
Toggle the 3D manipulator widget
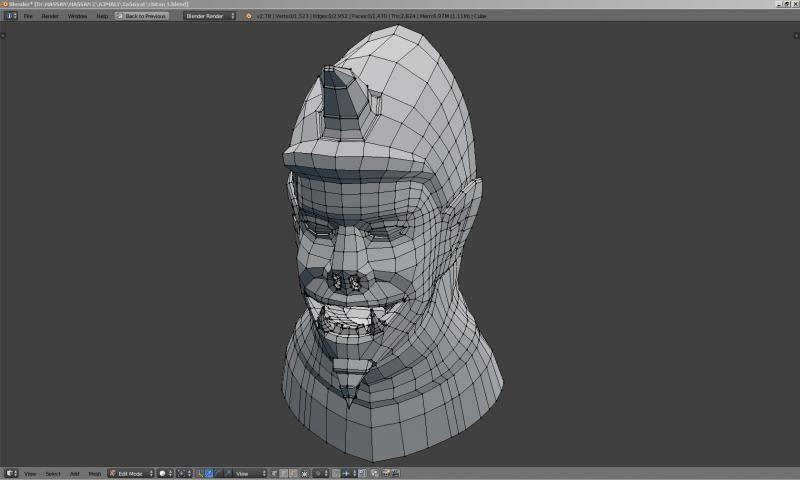coord(200,473)
